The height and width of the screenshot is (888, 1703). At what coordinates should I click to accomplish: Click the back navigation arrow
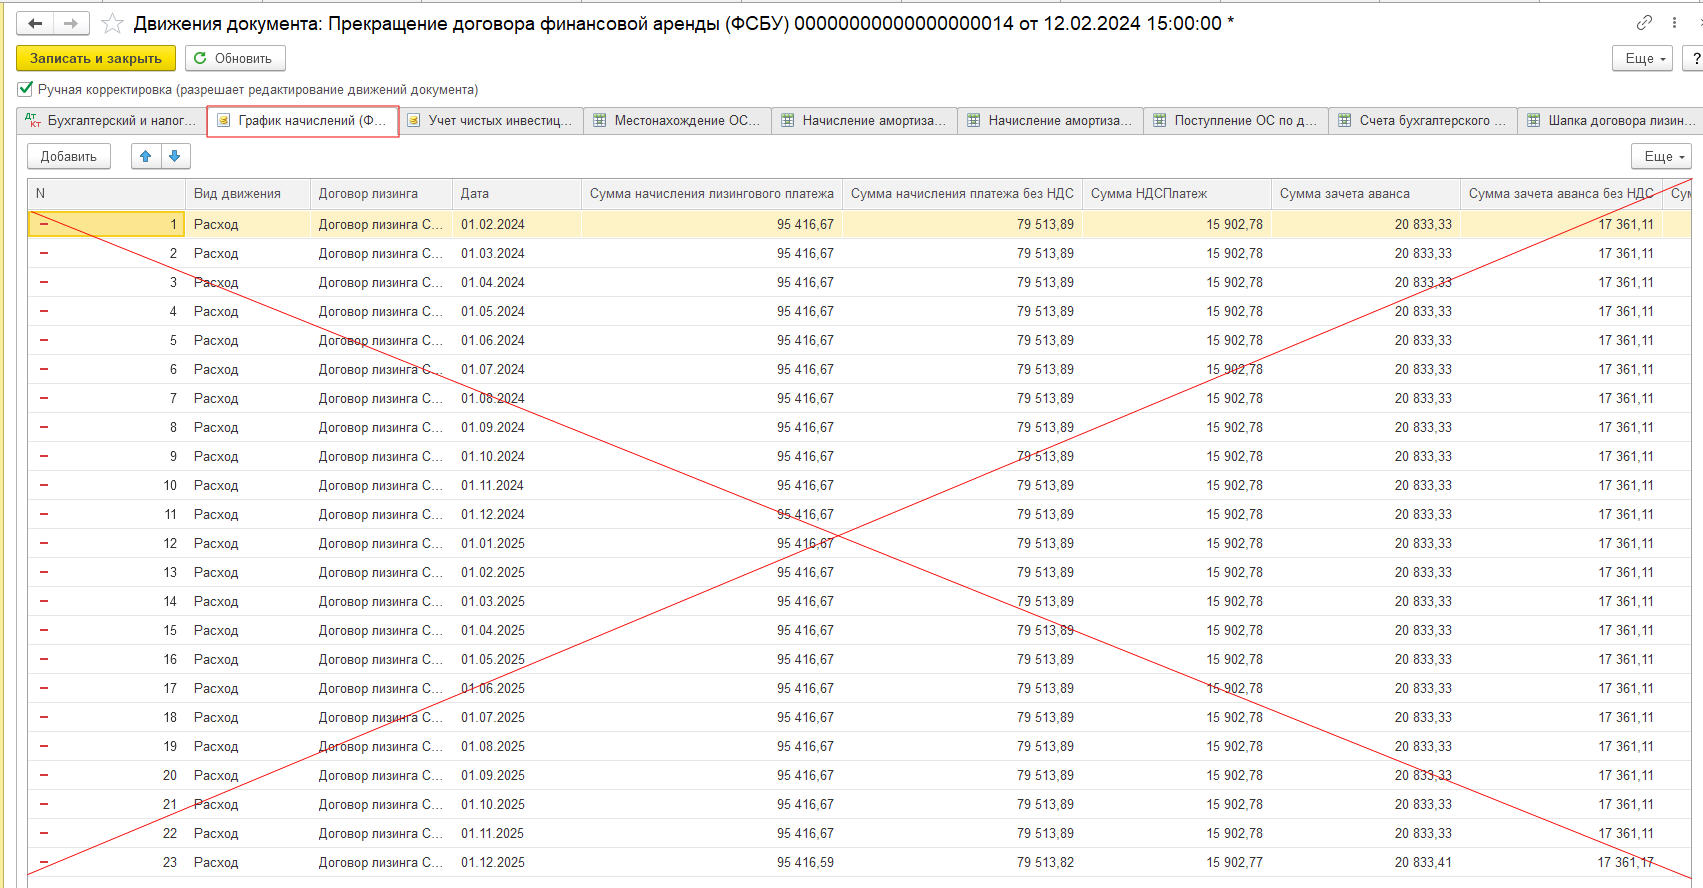coord(35,23)
